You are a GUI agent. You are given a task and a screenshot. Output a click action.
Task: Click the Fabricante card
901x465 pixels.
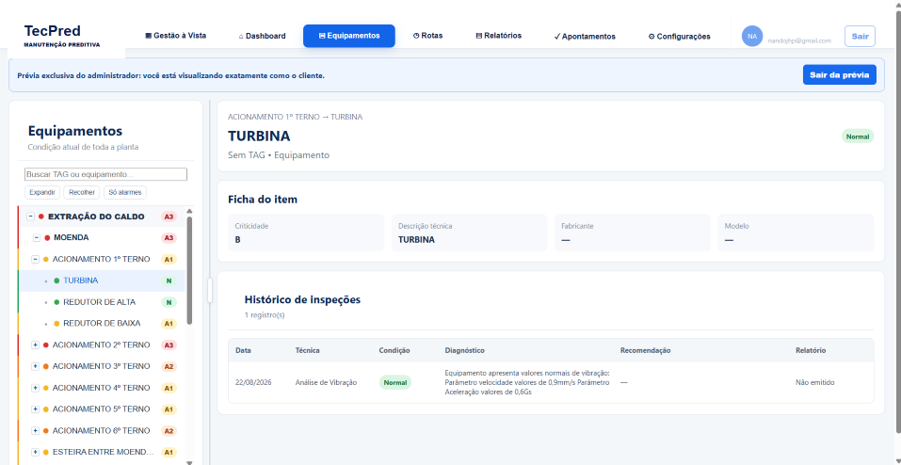coord(632,233)
